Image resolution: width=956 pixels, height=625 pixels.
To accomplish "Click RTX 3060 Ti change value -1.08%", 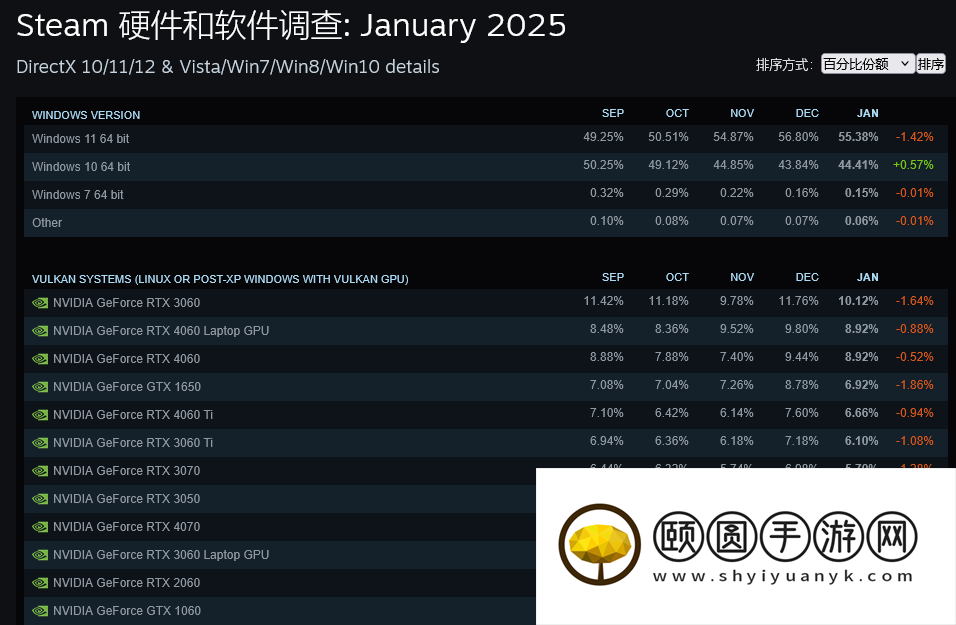I will click(914, 441).
